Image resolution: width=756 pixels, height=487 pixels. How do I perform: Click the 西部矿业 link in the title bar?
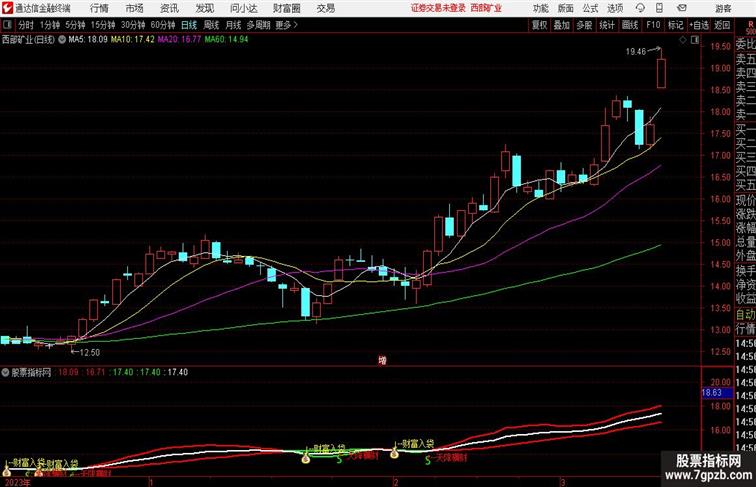[x=486, y=8]
